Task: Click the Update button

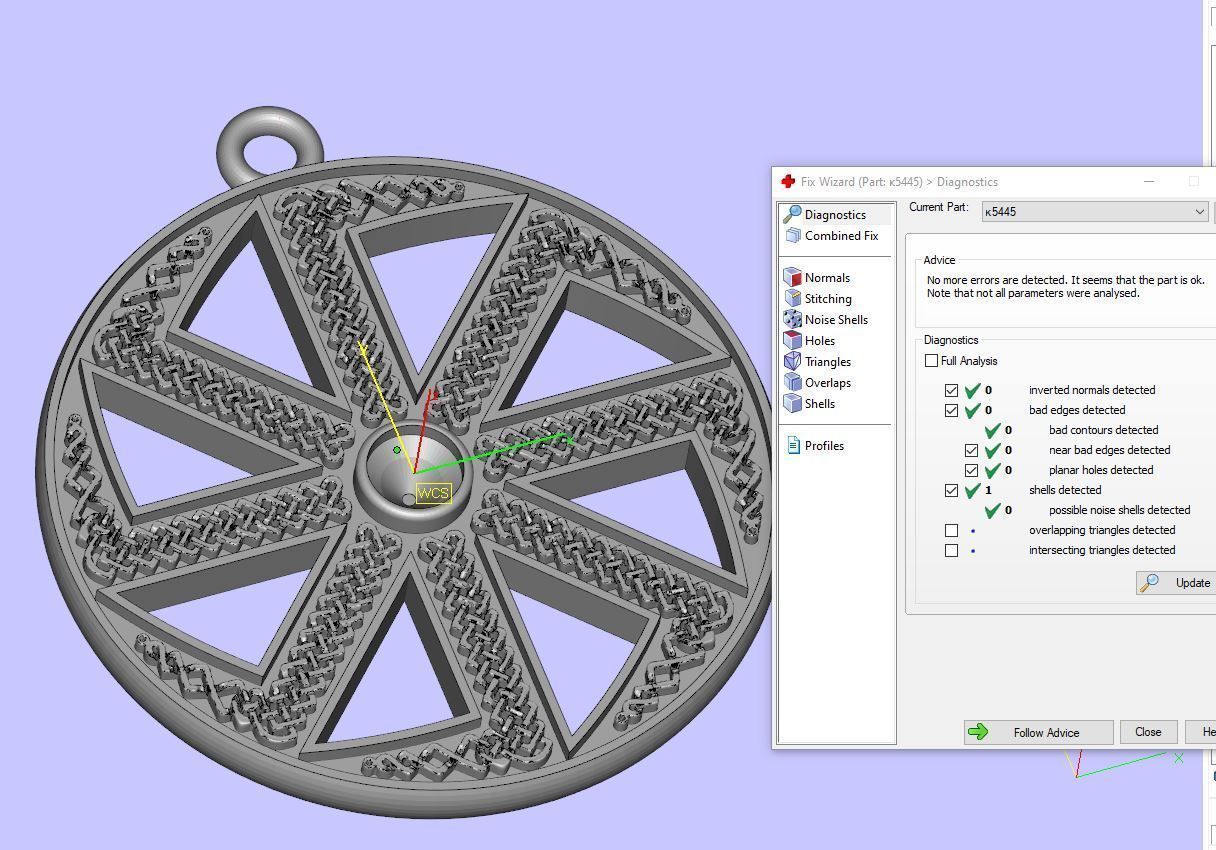Action: [1176, 583]
